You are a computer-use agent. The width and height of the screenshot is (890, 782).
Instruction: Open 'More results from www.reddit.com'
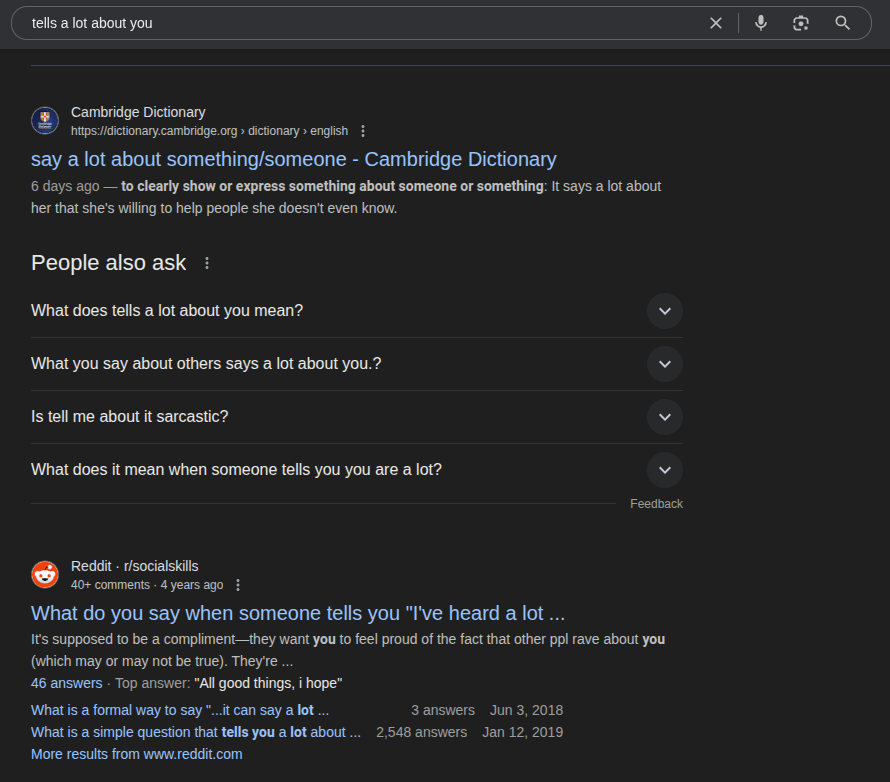(137, 754)
